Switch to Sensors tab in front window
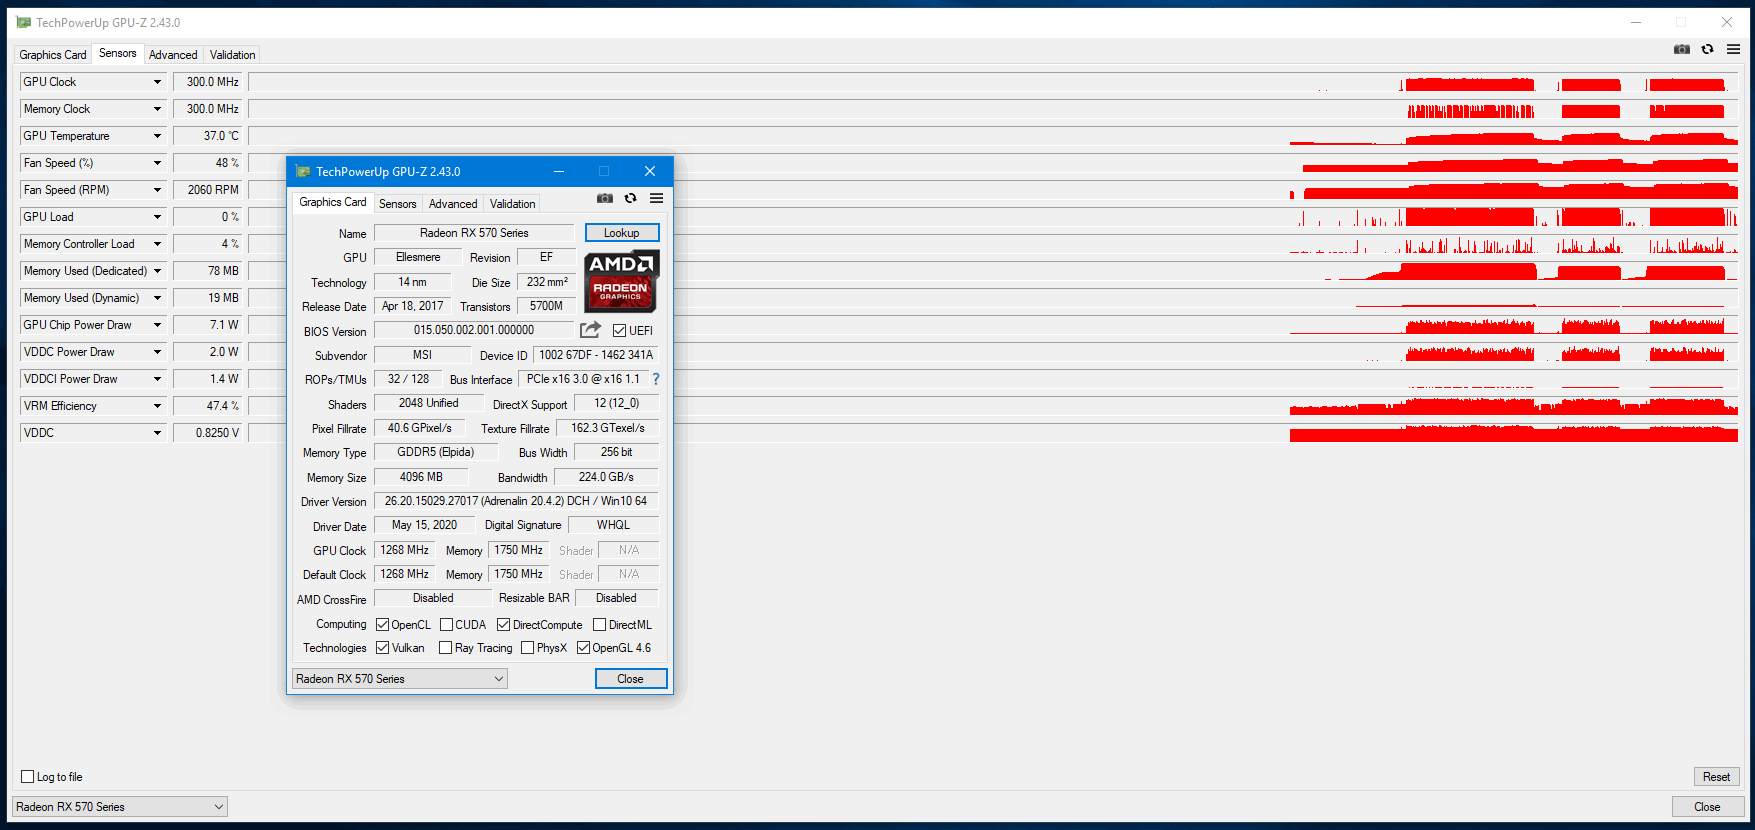1755x830 pixels. click(x=398, y=204)
